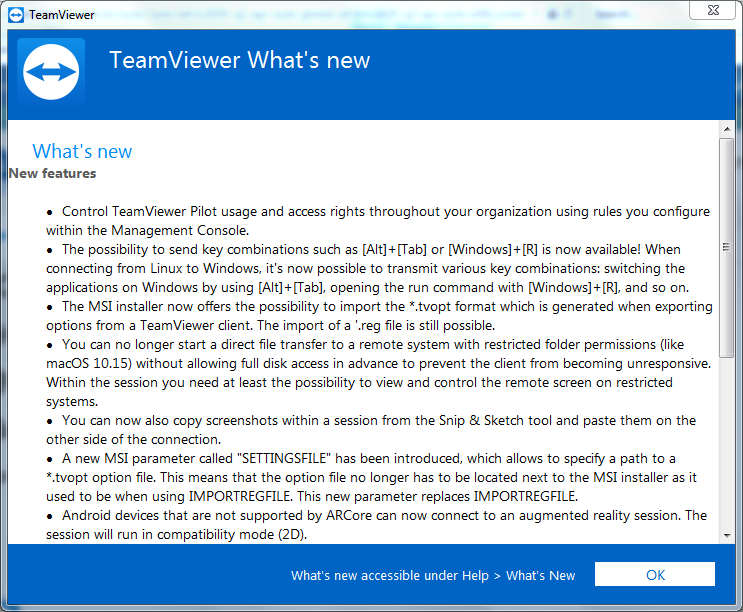Click the MSI installer *.tvopt format bullet
The width and height of the screenshot is (743, 612).
point(379,316)
